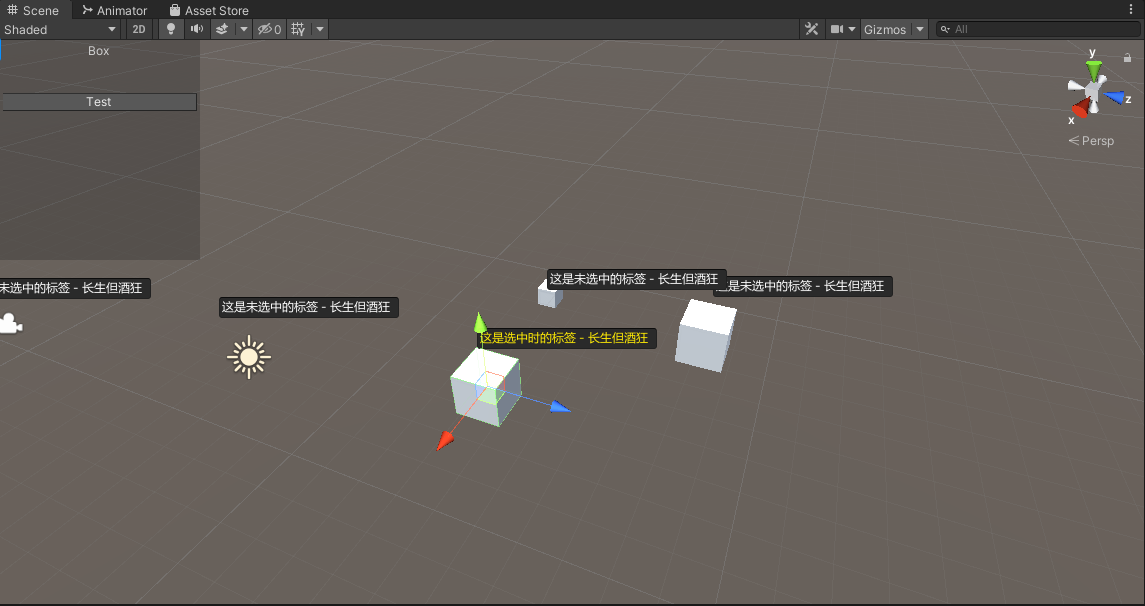The height and width of the screenshot is (606, 1145).
Task: Toggle the scene rotation lock icon
Action: pos(1127,57)
